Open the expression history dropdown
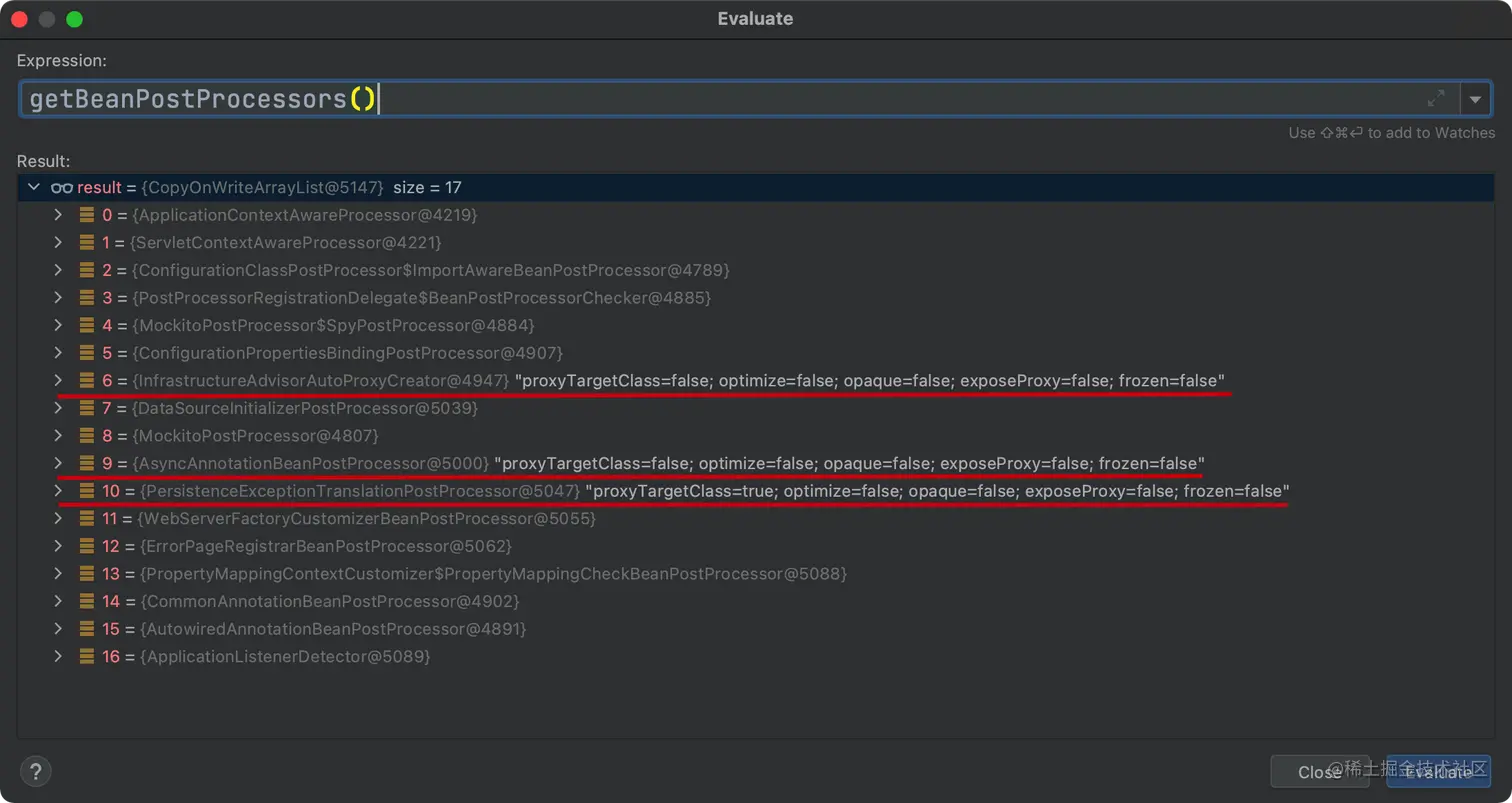Screen dimensions: 1512x803 1476,98
